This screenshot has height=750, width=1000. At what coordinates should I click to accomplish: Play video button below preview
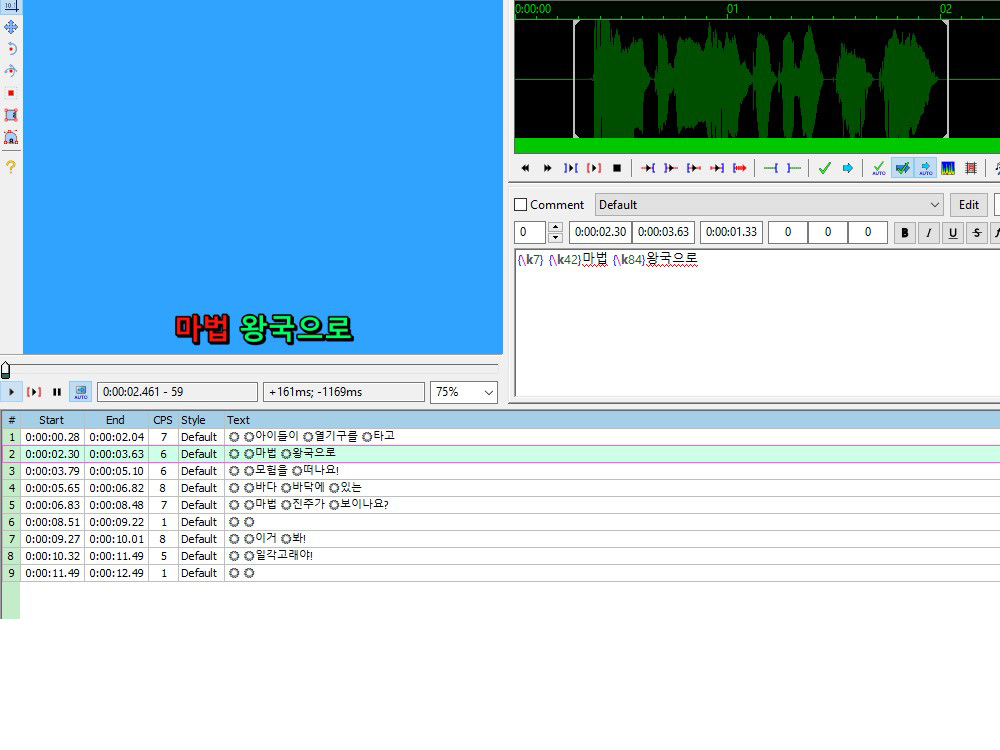[11, 392]
